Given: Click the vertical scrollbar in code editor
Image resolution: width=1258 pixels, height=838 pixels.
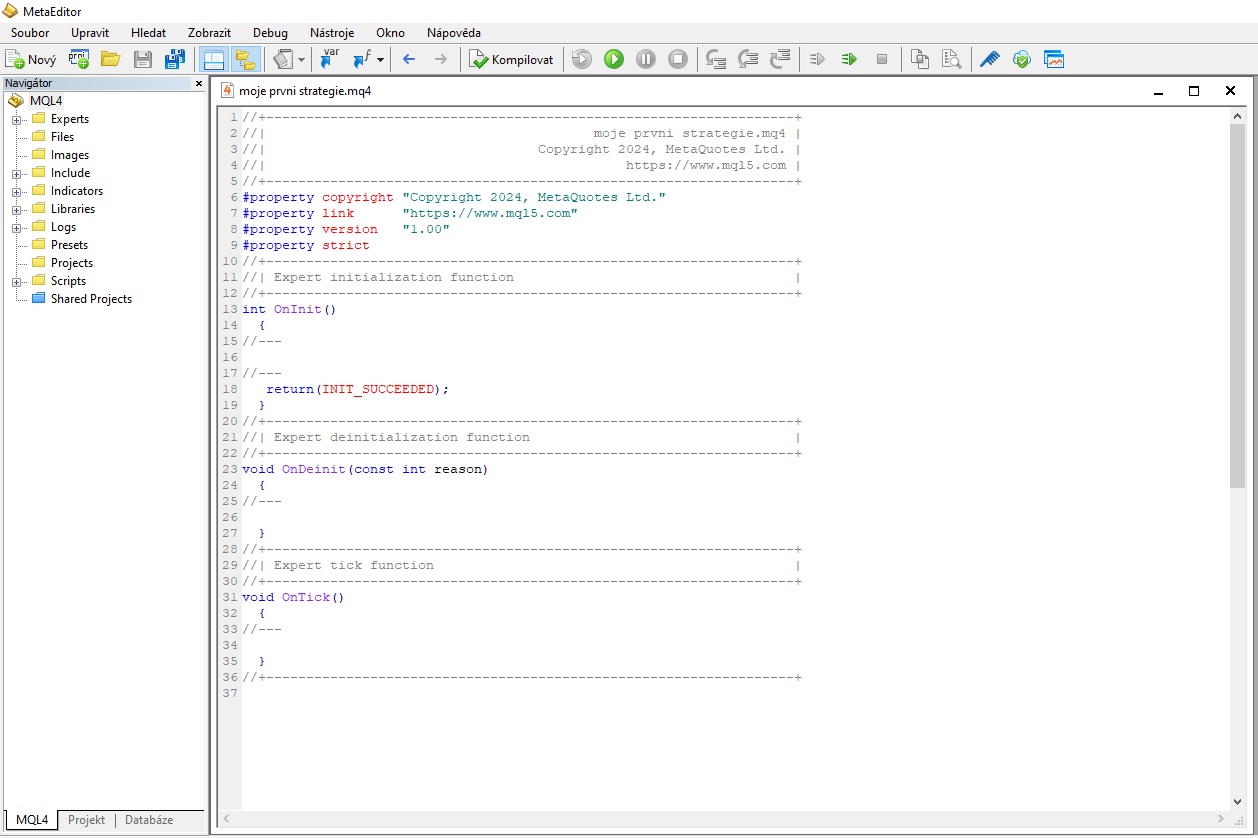Looking at the screenshot, I should point(1238,300).
